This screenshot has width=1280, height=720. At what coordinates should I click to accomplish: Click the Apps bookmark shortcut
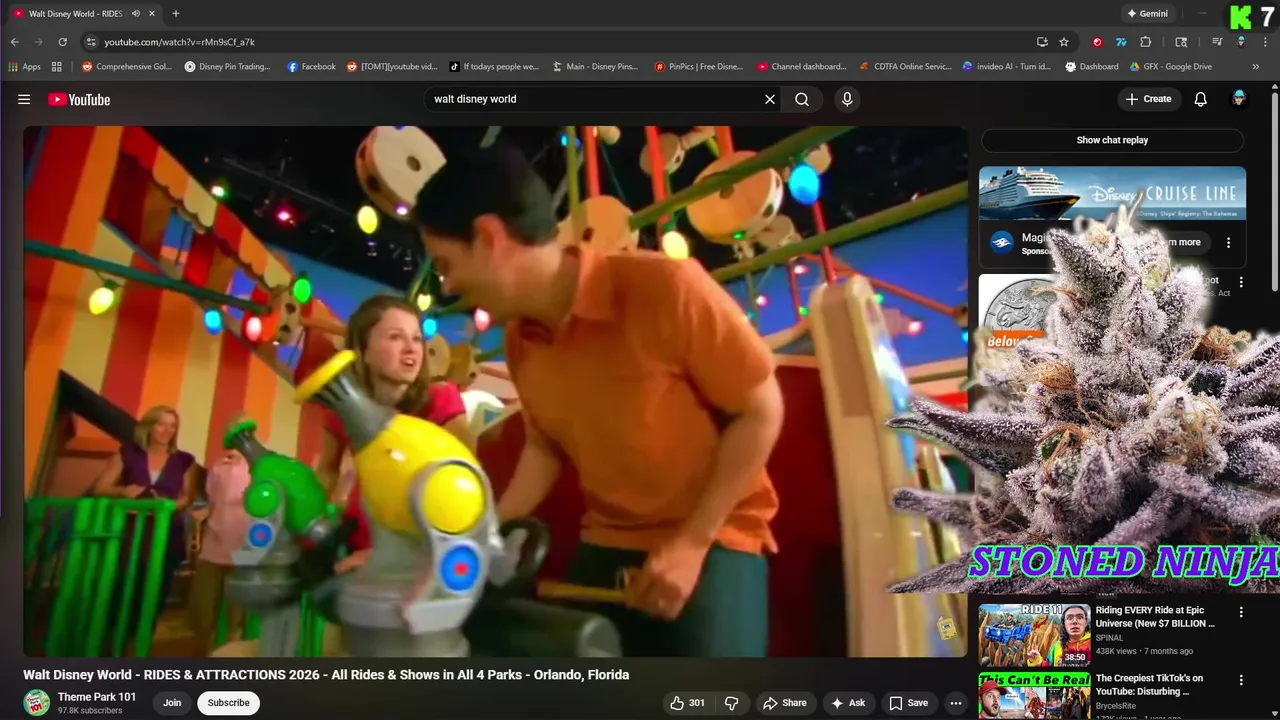[x=24, y=67]
